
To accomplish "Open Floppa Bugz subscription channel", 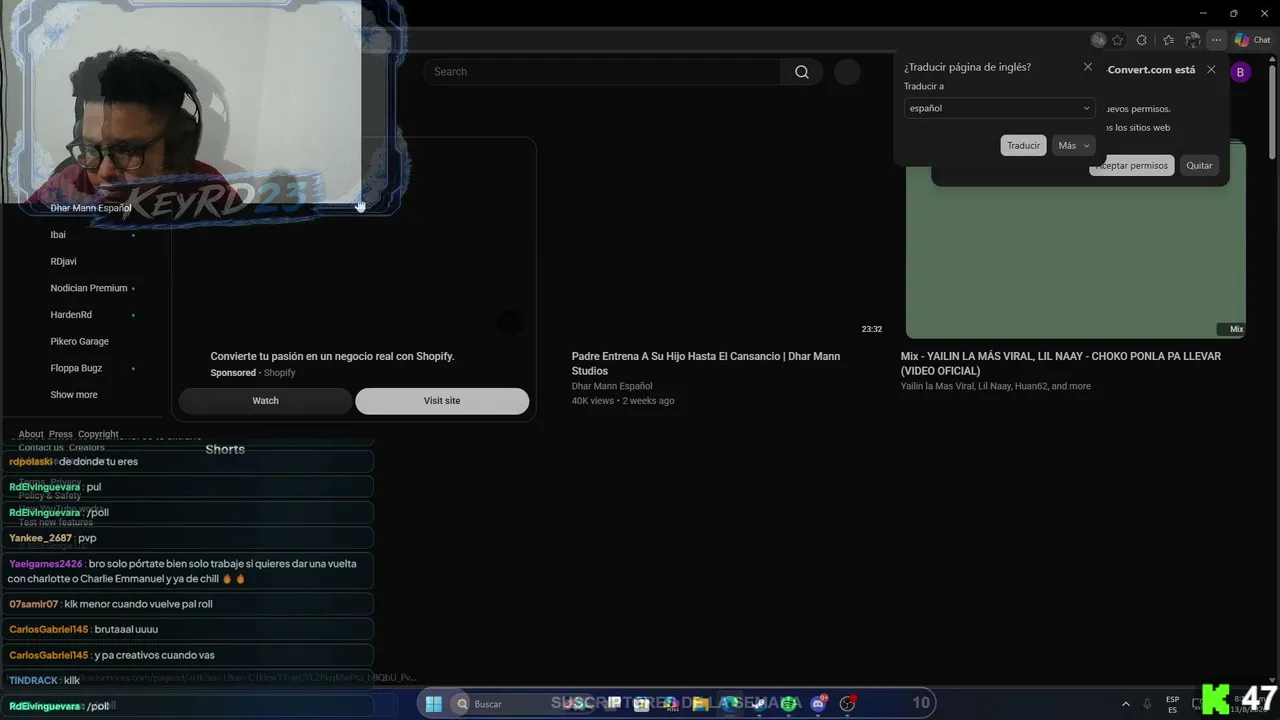I will [76, 368].
